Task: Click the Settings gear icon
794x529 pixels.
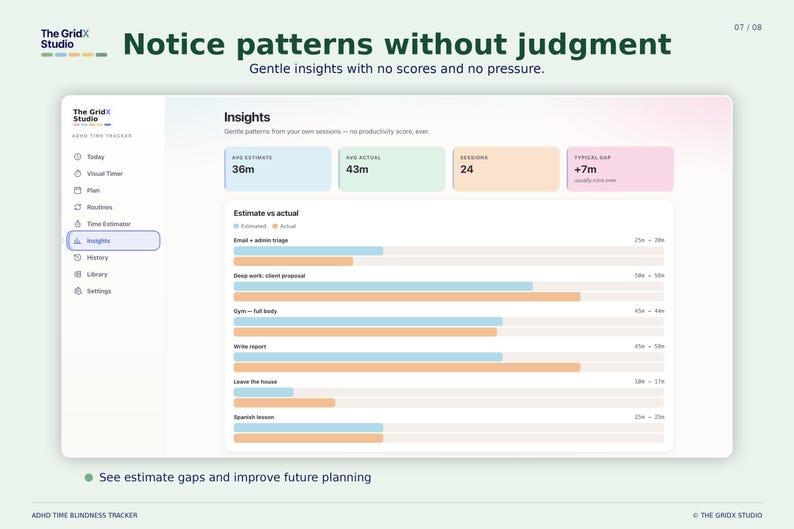Action: 77,291
